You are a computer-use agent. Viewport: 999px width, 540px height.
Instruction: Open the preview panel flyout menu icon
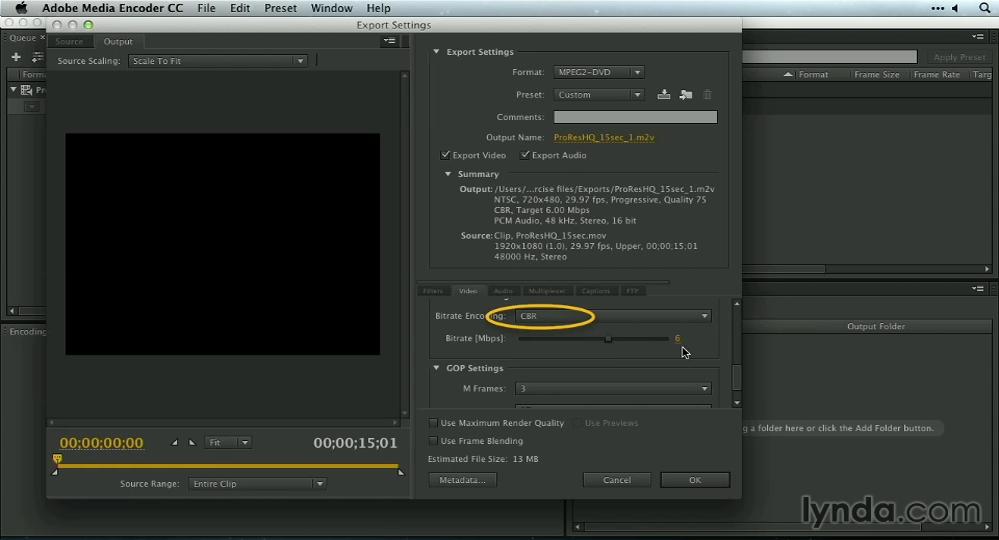[x=389, y=41]
